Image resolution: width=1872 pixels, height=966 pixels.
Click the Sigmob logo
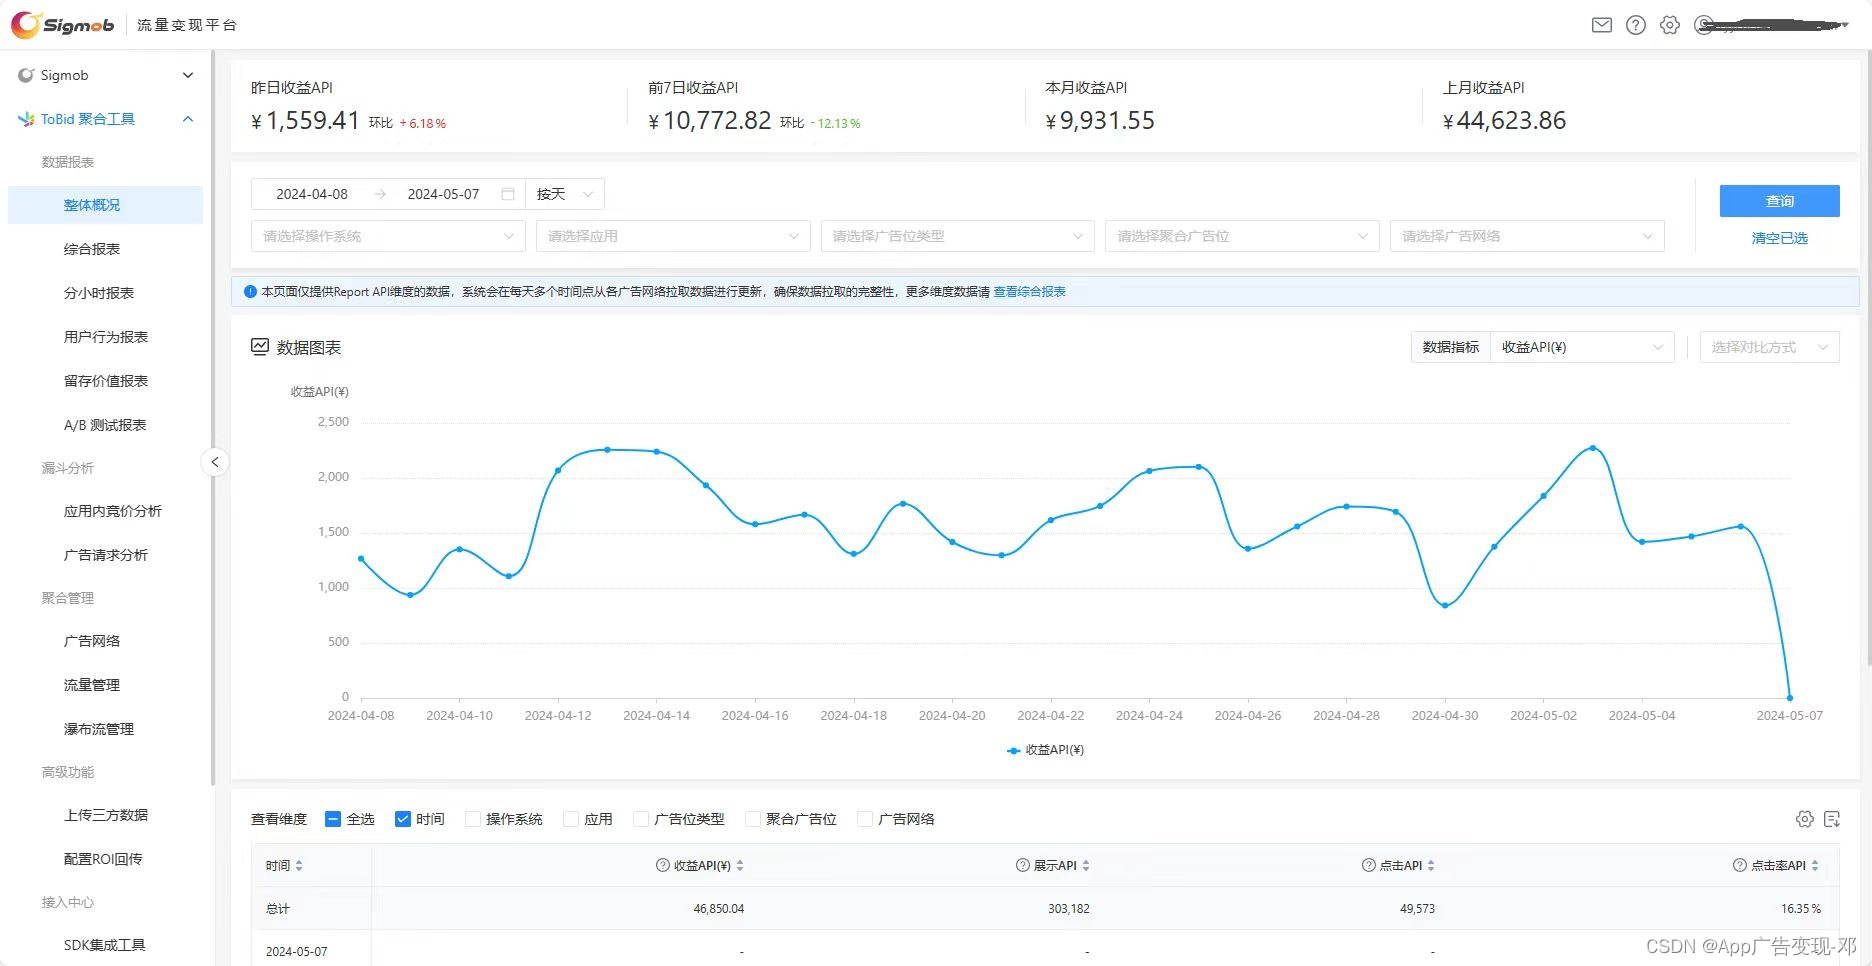tap(63, 25)
